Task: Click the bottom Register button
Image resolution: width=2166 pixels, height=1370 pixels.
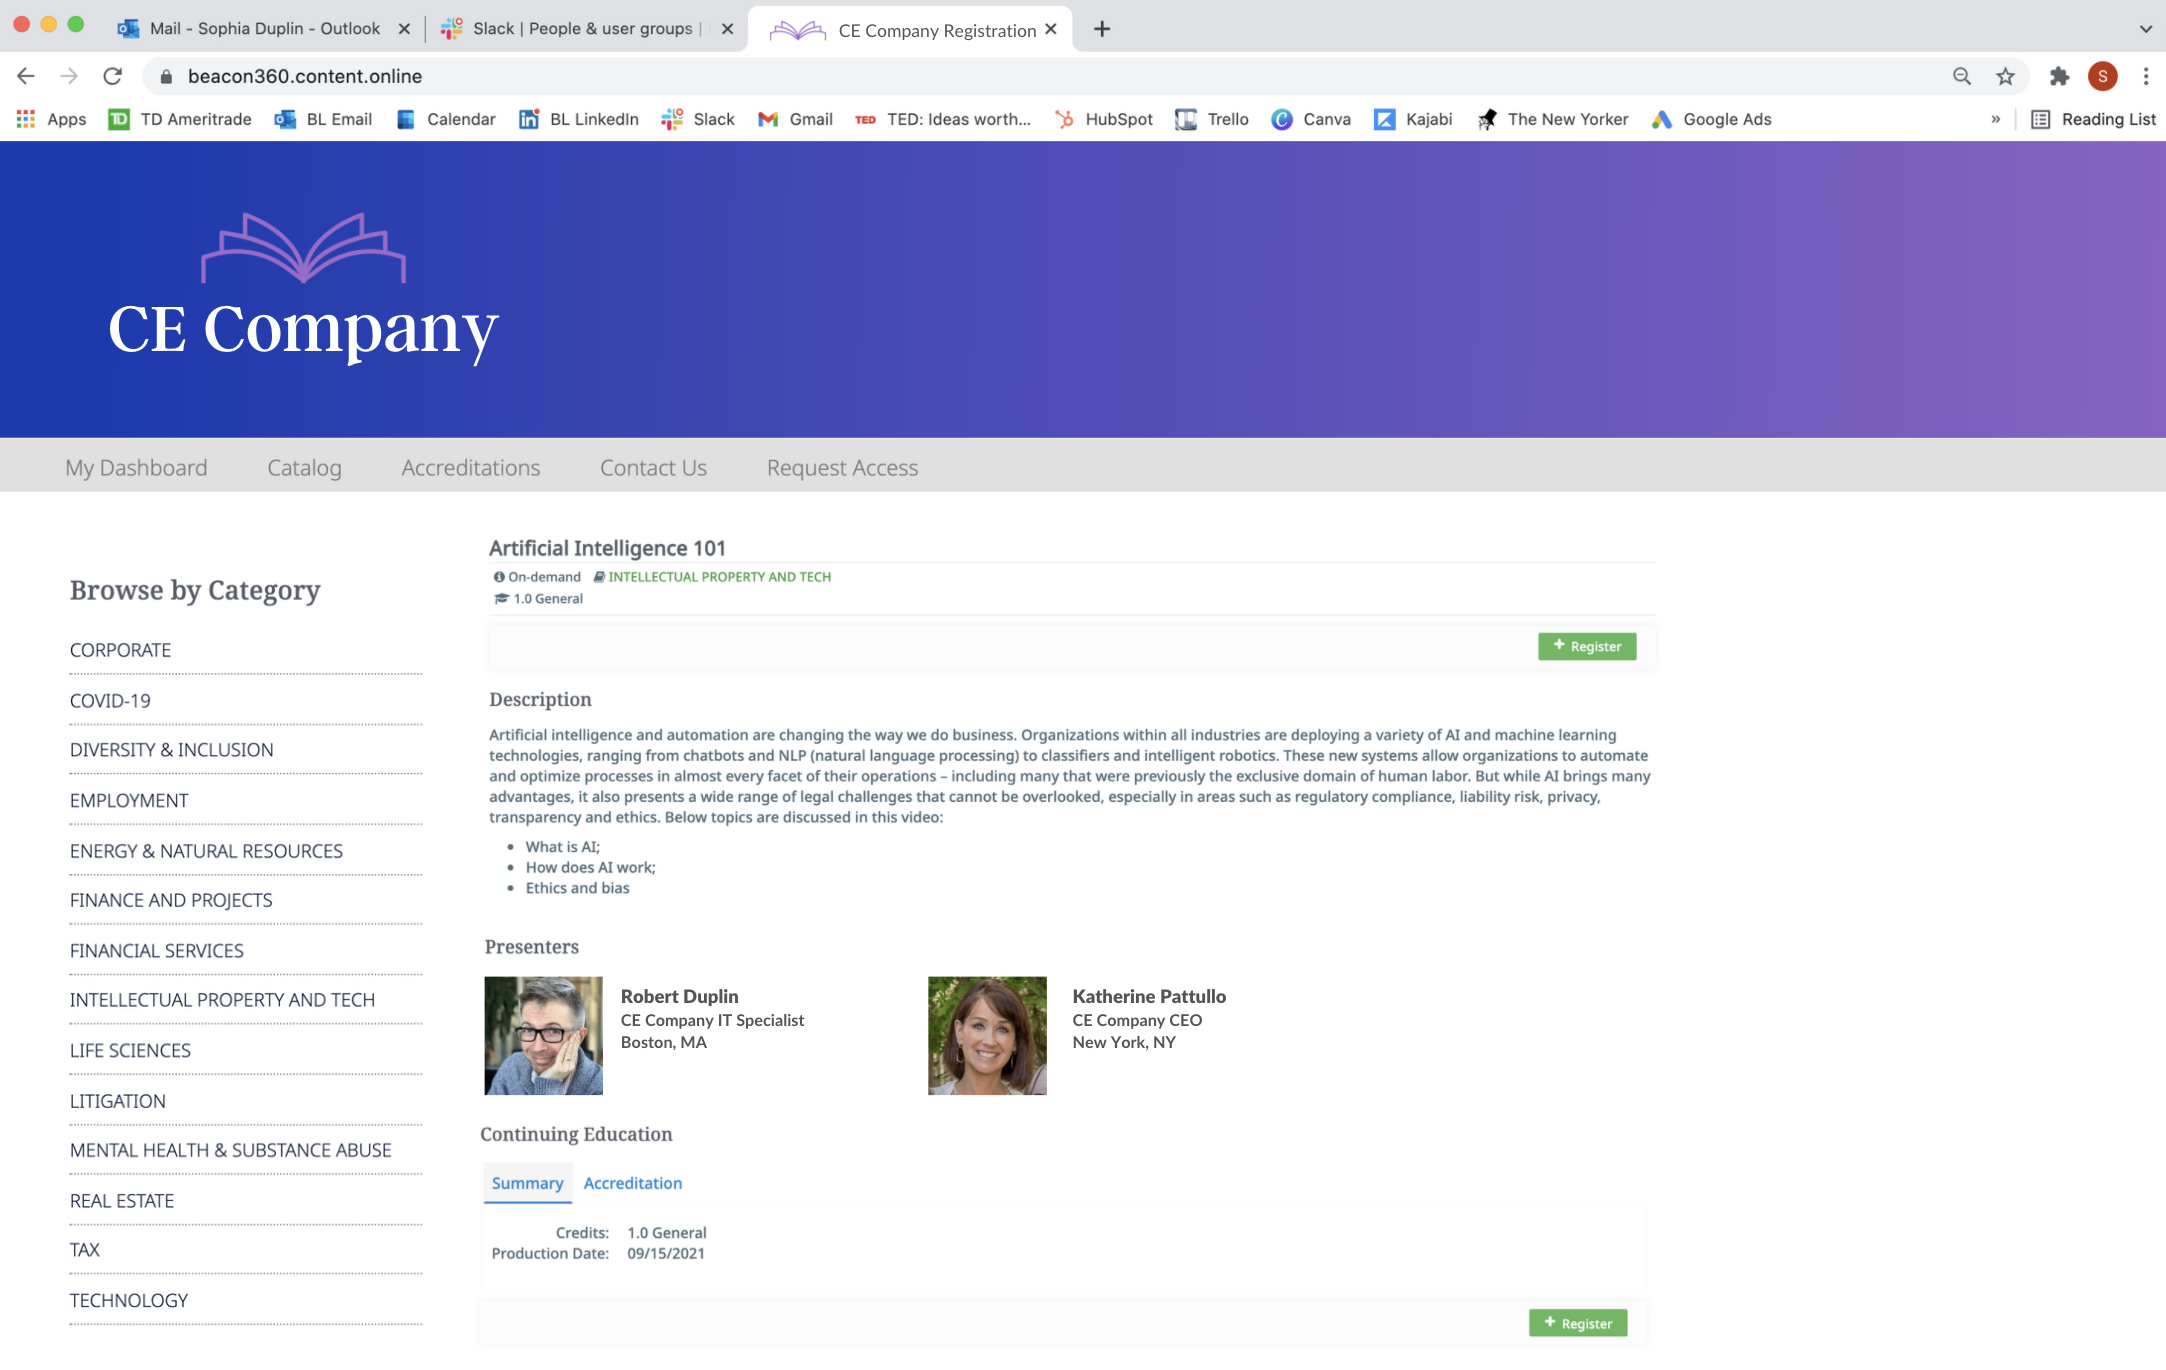Action: 1578,1323
